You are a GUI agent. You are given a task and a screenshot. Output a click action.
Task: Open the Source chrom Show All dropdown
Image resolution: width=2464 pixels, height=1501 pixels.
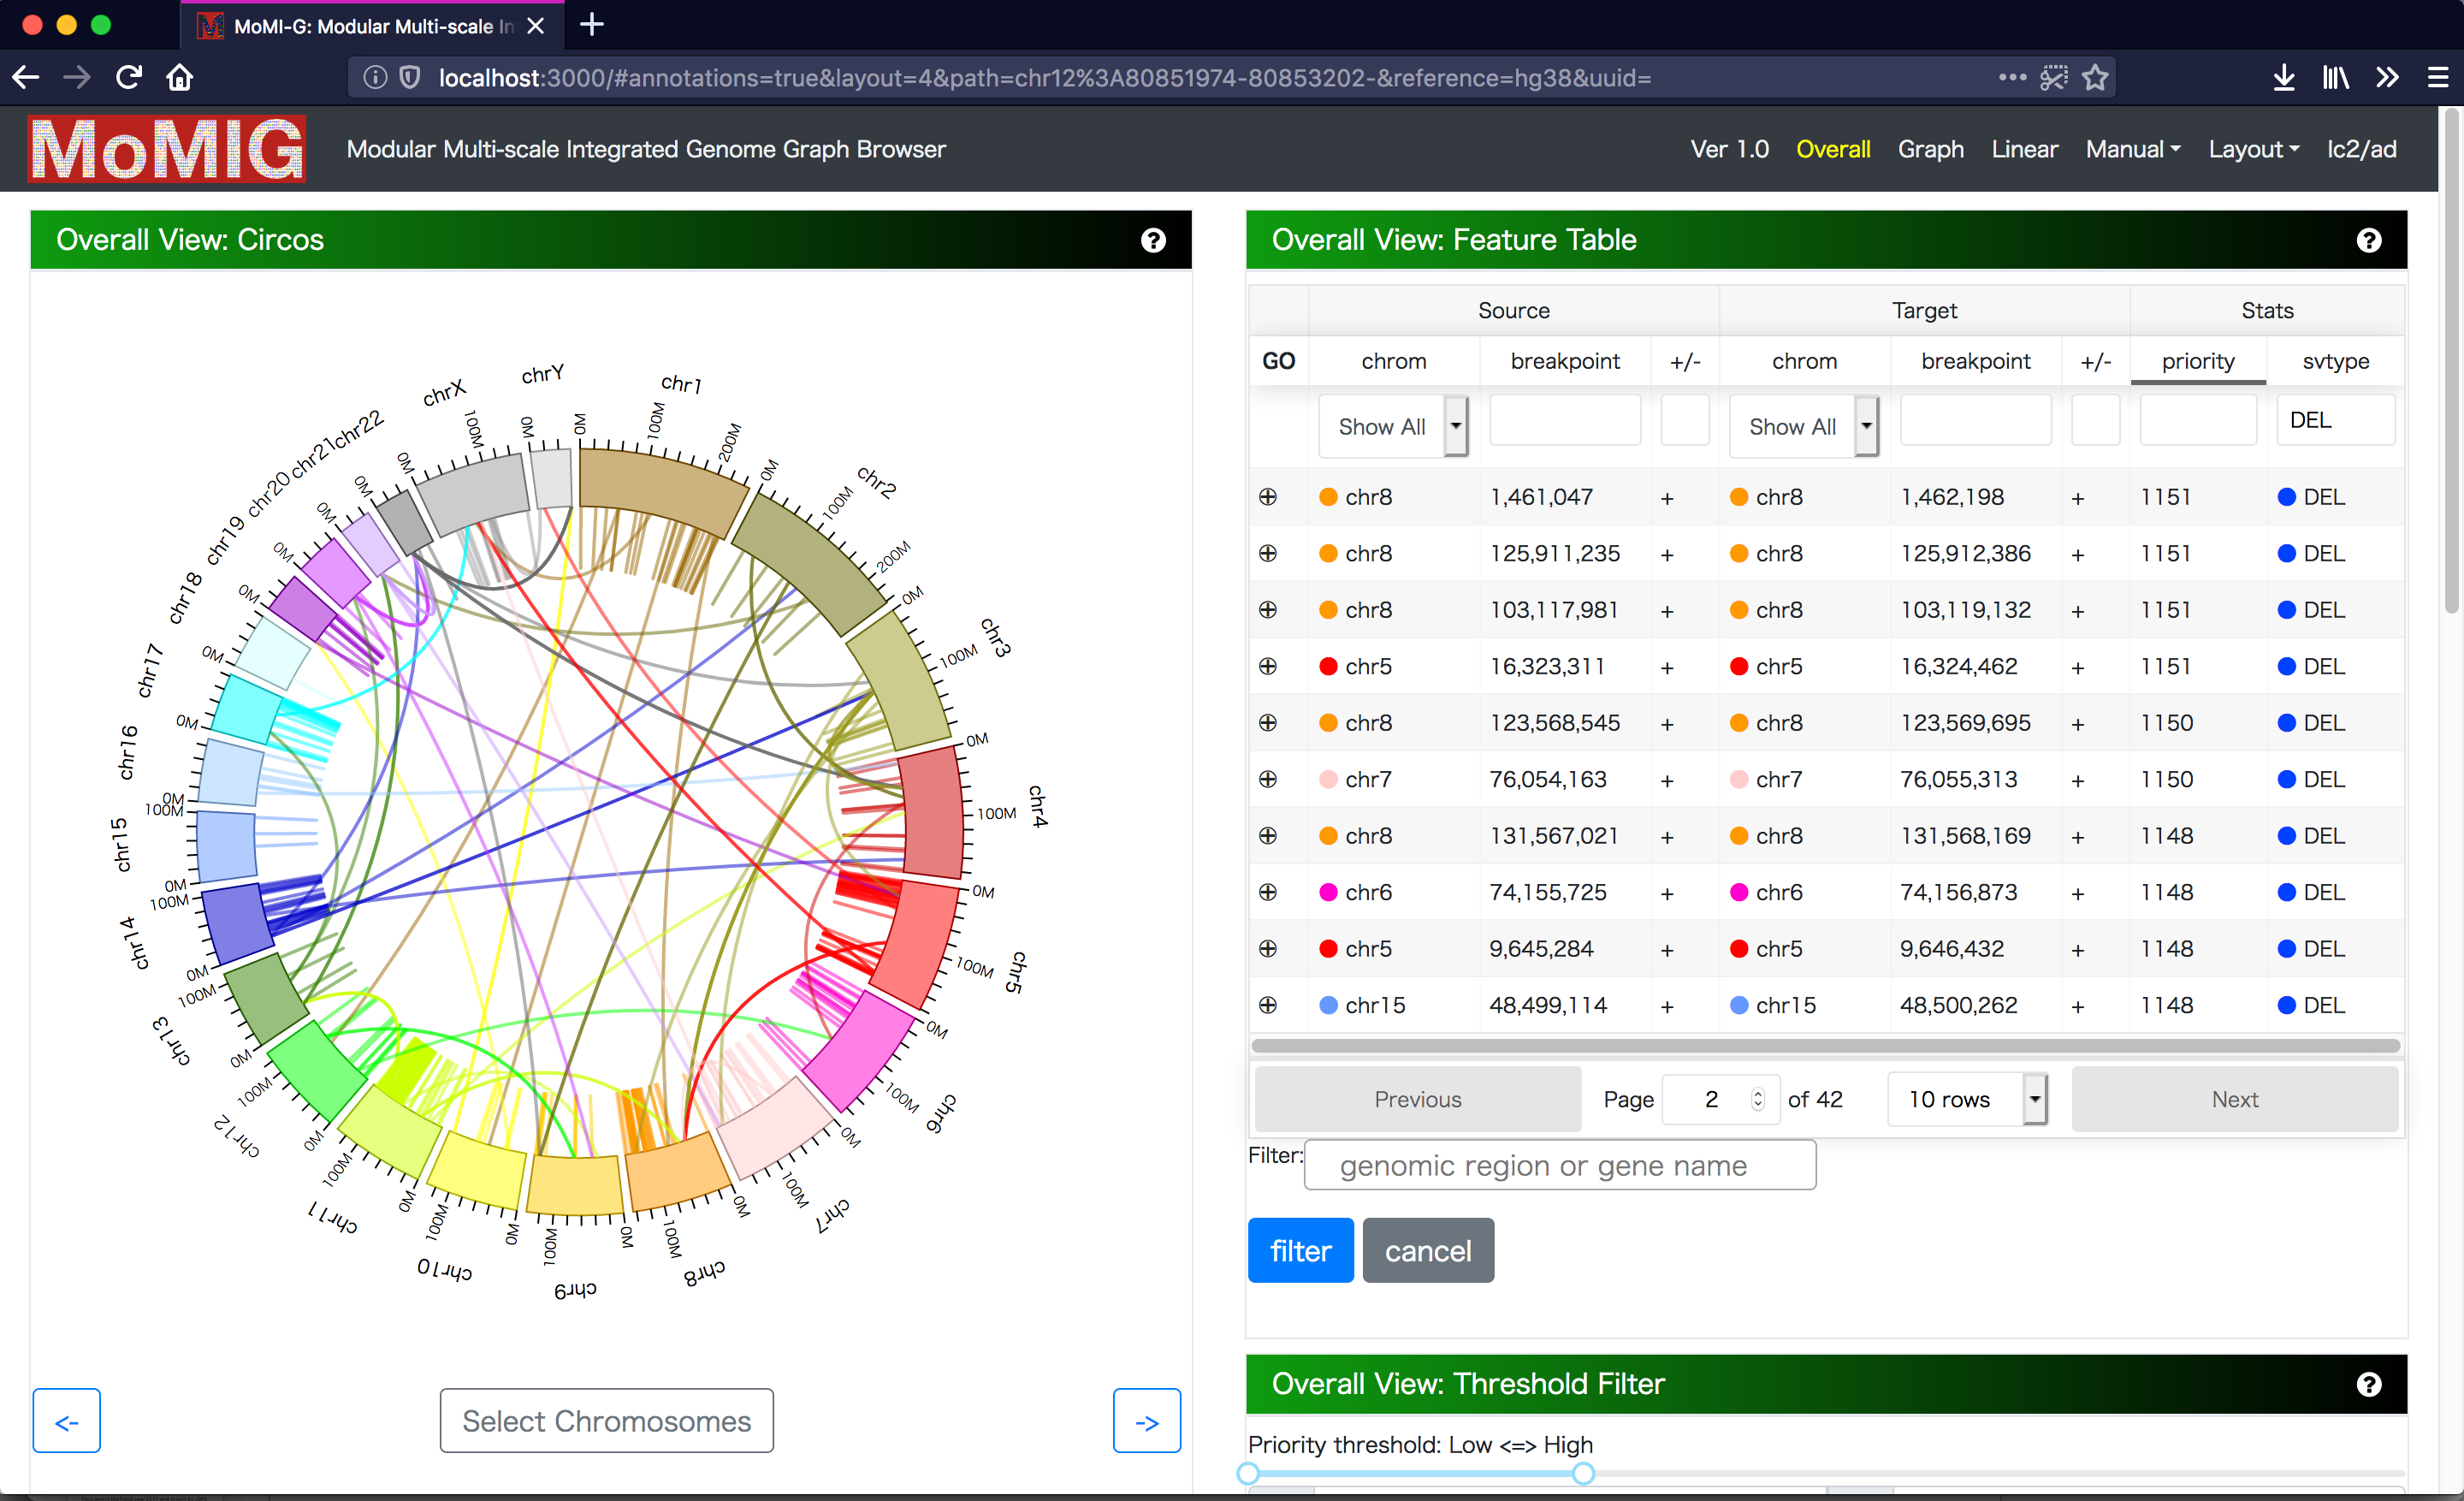pyautogui.click(x=1393, y=427)
